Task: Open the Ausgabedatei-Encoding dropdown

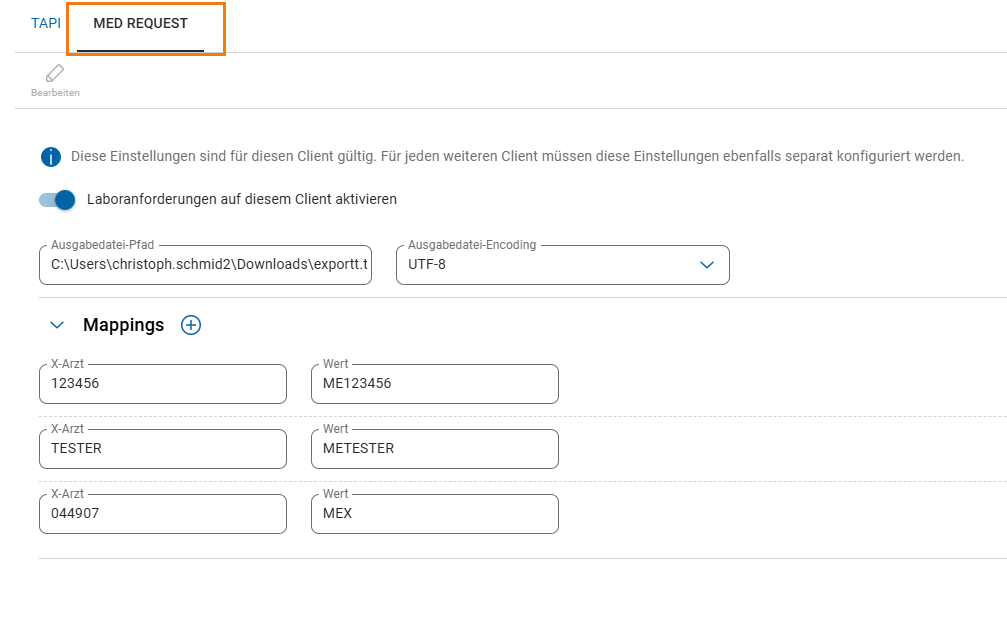Action: [563, 264]
